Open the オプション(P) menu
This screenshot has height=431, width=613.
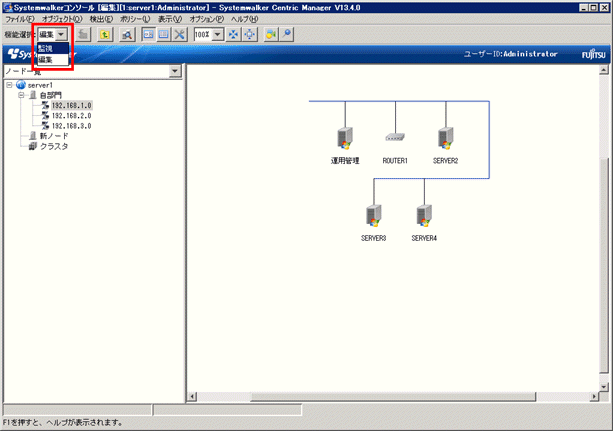(x=206, y=19)
